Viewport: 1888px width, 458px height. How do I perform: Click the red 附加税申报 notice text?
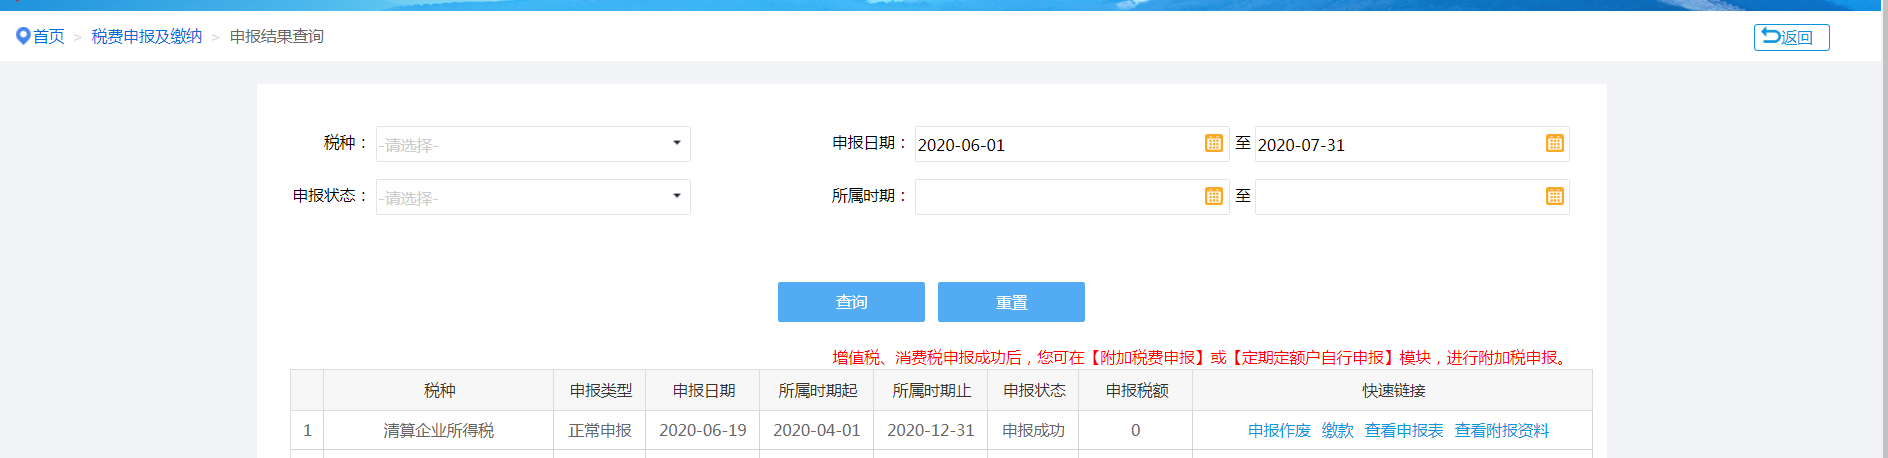tap(1201, 358)
